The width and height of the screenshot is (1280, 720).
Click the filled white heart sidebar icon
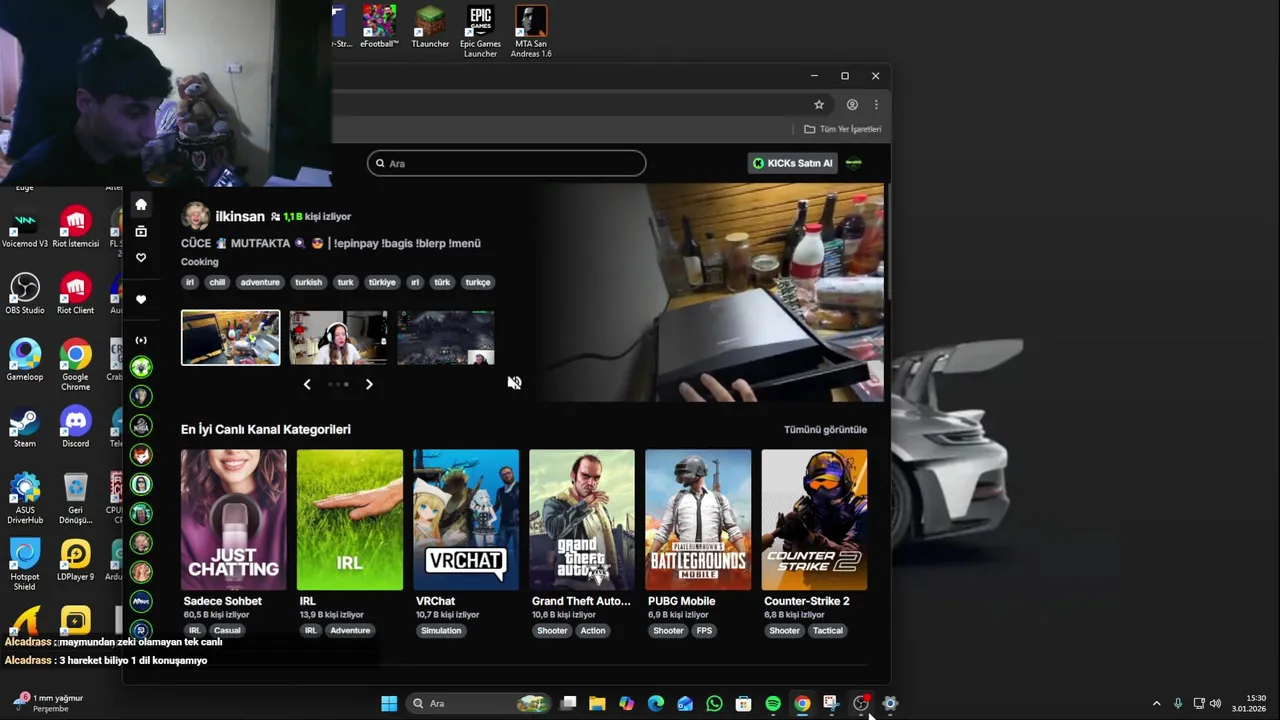click(141, 299)
